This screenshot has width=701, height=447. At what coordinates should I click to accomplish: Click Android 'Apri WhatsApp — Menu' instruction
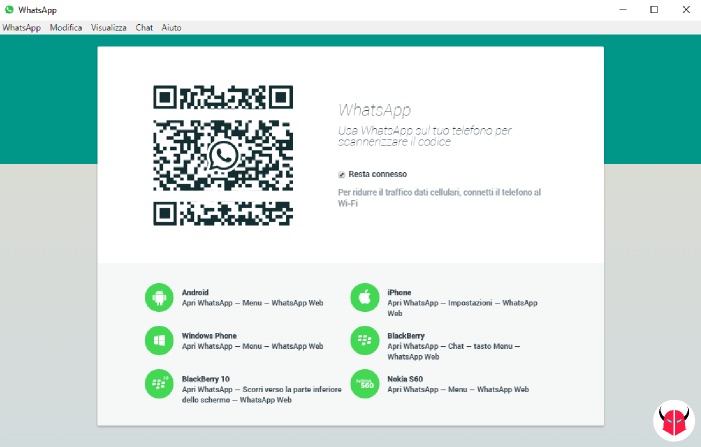pos(253,303)
